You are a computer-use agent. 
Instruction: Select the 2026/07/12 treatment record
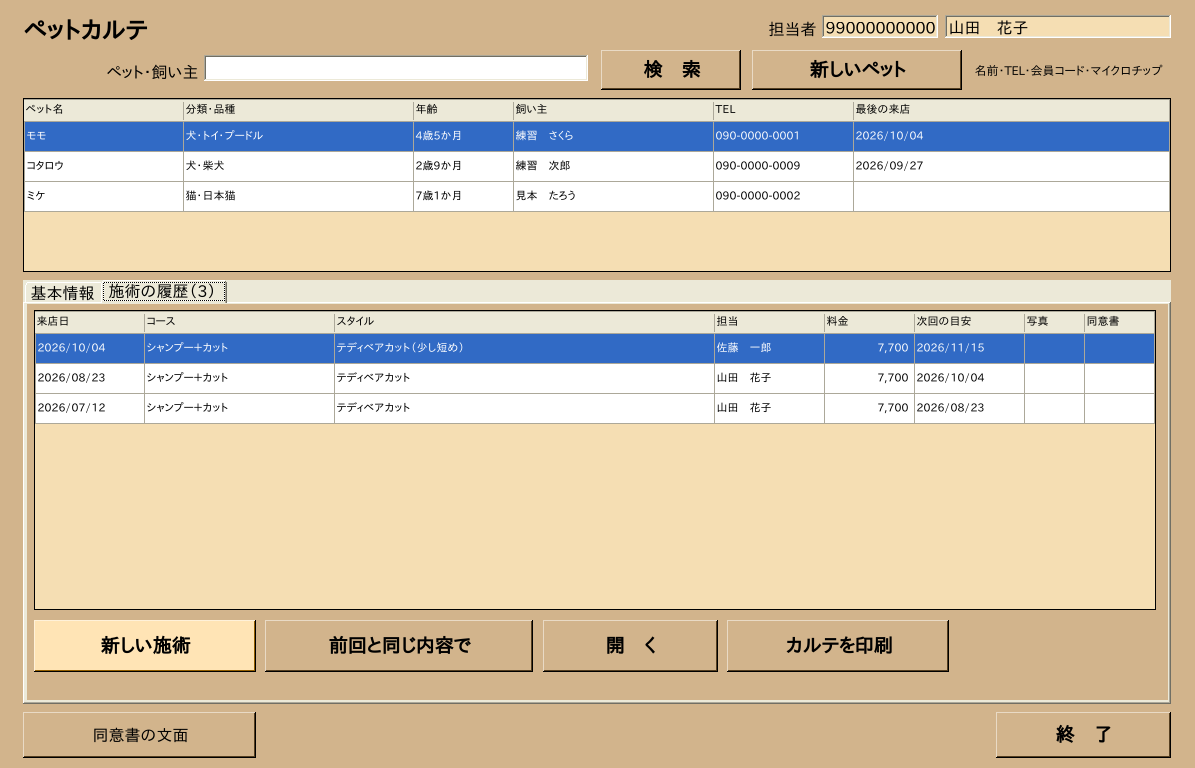tap(594, 408)
